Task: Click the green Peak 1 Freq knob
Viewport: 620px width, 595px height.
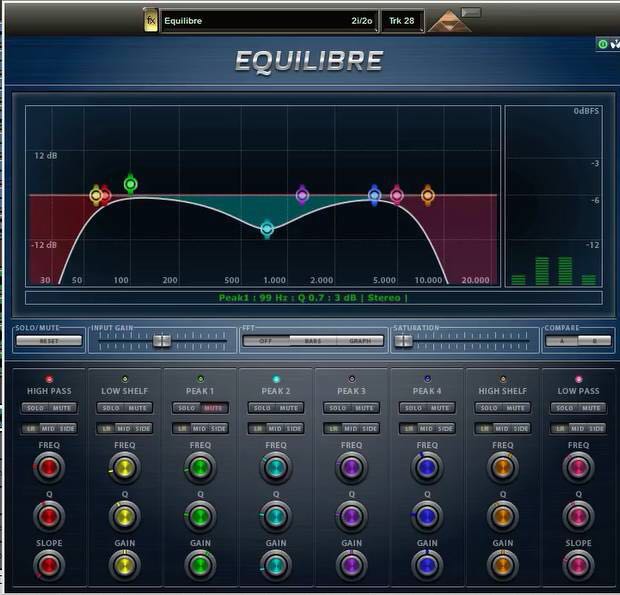Action: click(x=200, y=468)
